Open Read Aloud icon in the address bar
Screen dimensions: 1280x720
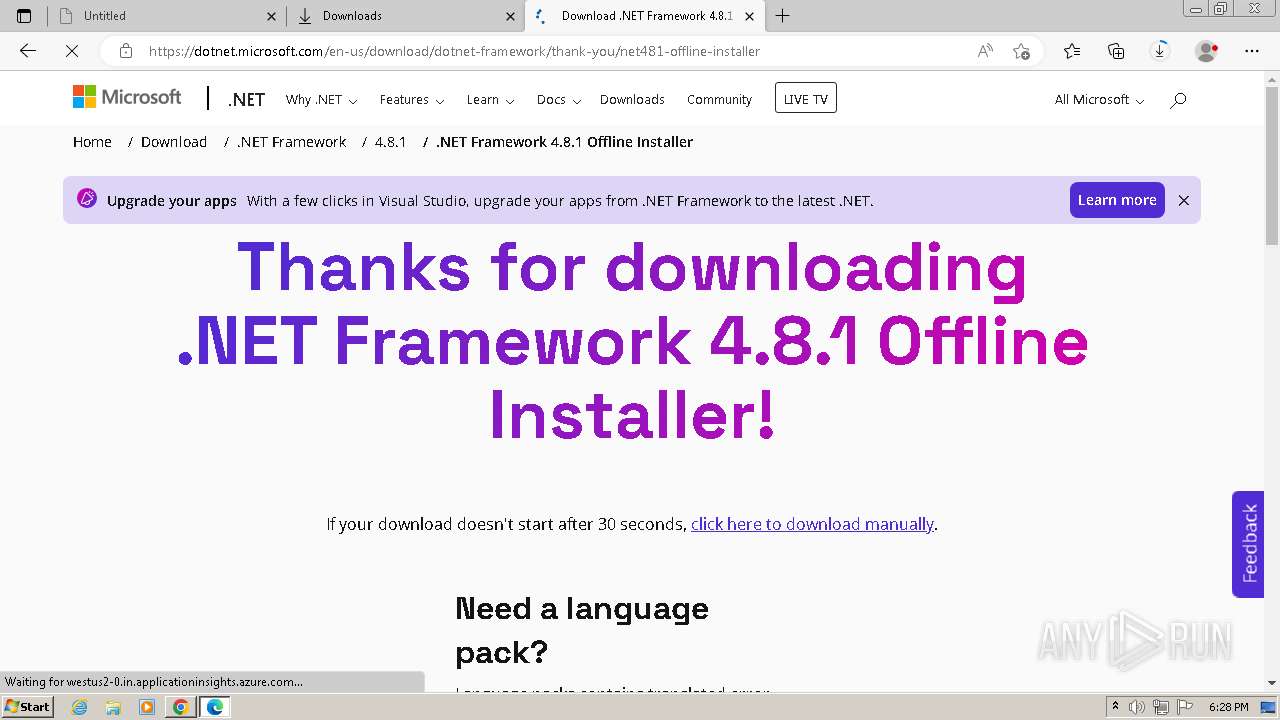985,51
